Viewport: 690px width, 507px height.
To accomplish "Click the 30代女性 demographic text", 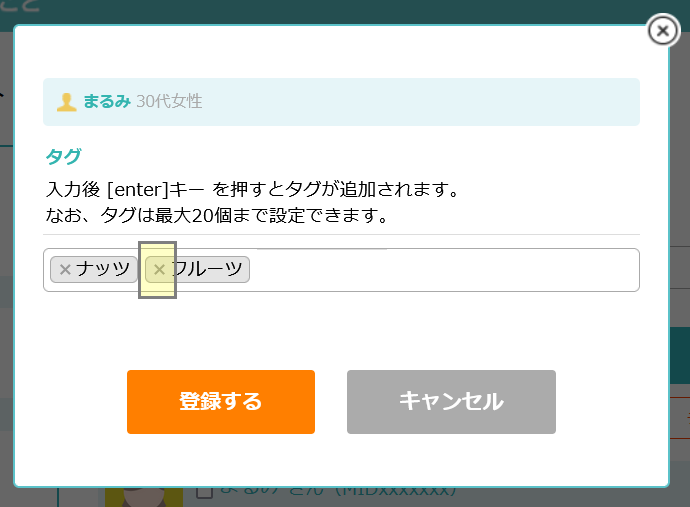I will [x=169, y=102].
